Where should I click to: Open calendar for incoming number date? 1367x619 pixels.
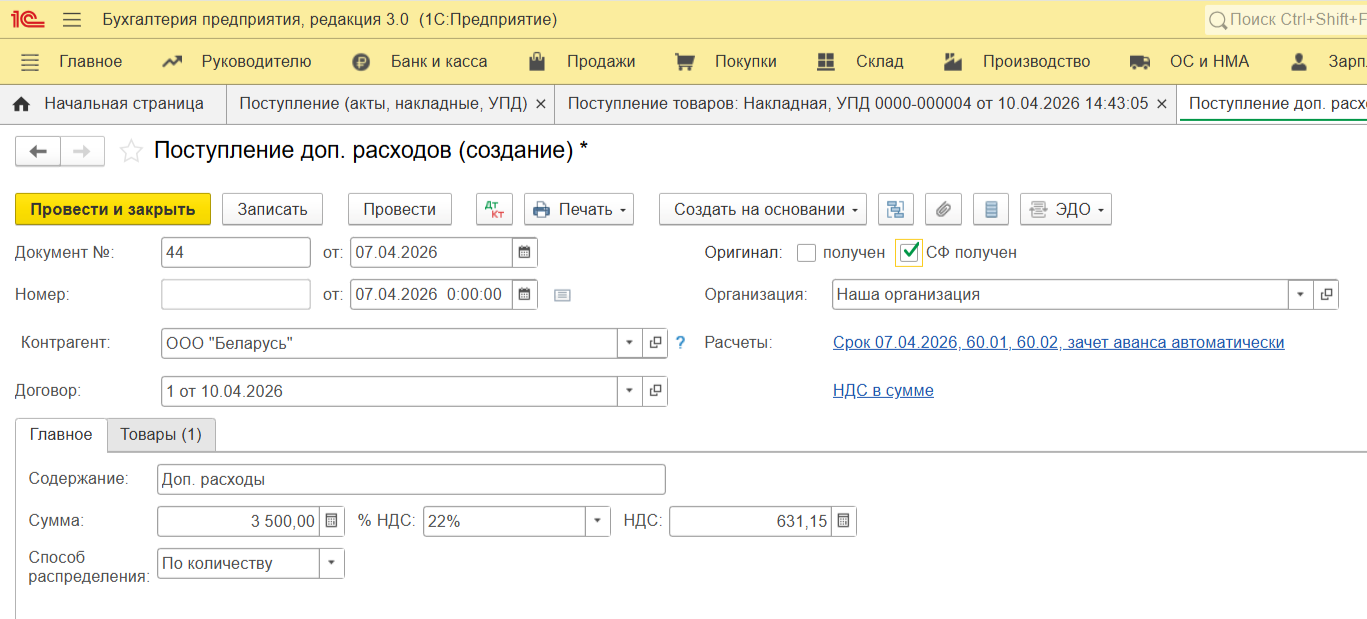coord(525,294)
